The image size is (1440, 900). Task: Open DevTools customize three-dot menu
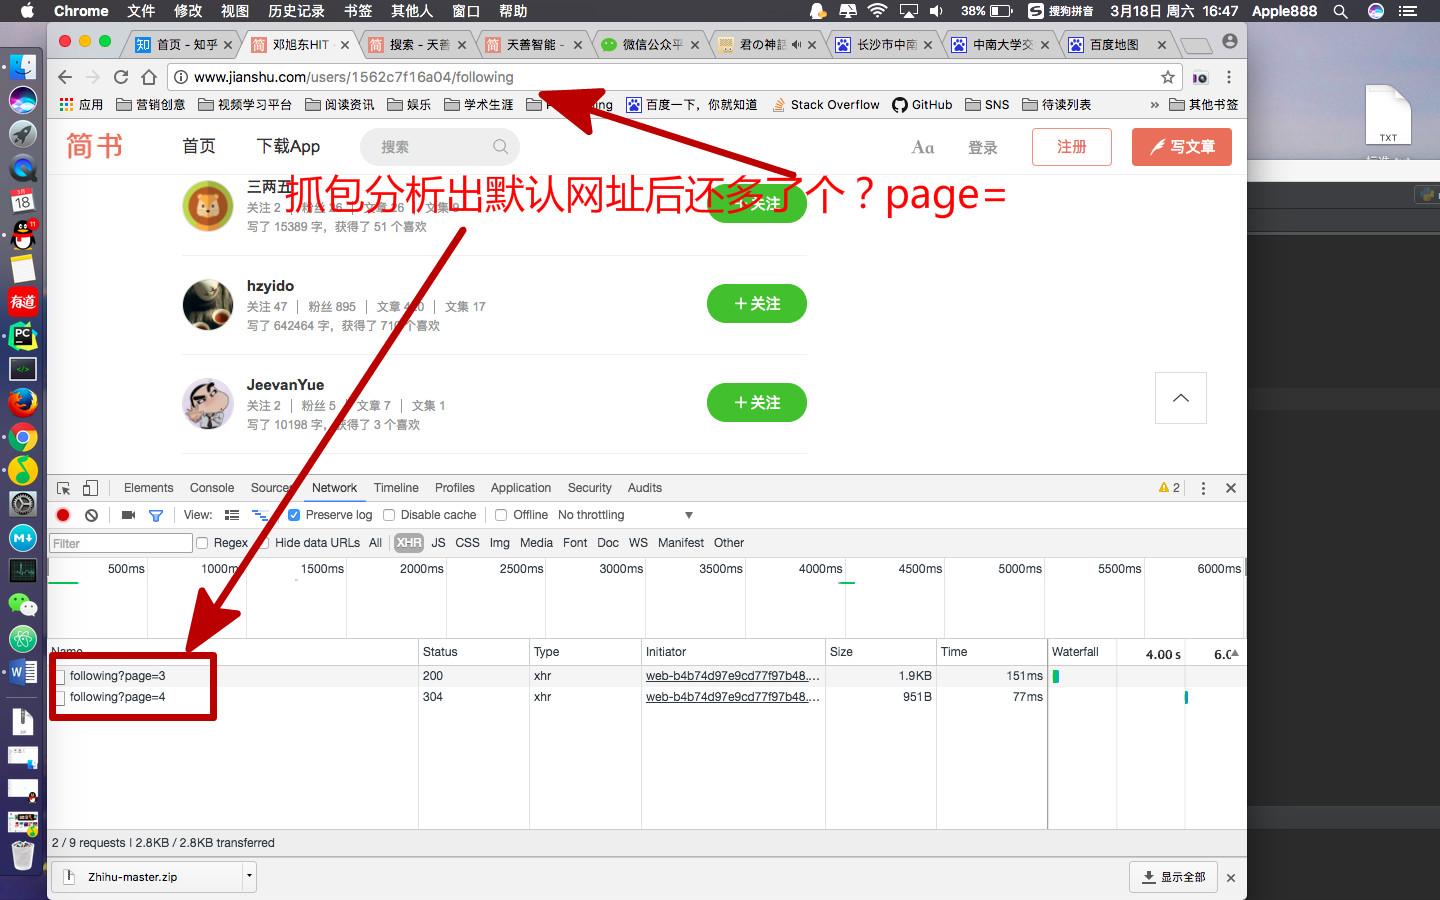point(1203,488)
